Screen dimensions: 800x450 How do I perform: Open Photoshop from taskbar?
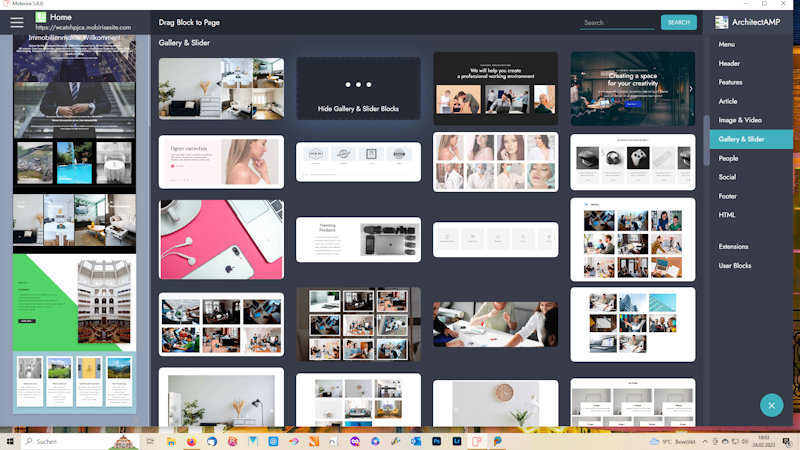point(436,441)
